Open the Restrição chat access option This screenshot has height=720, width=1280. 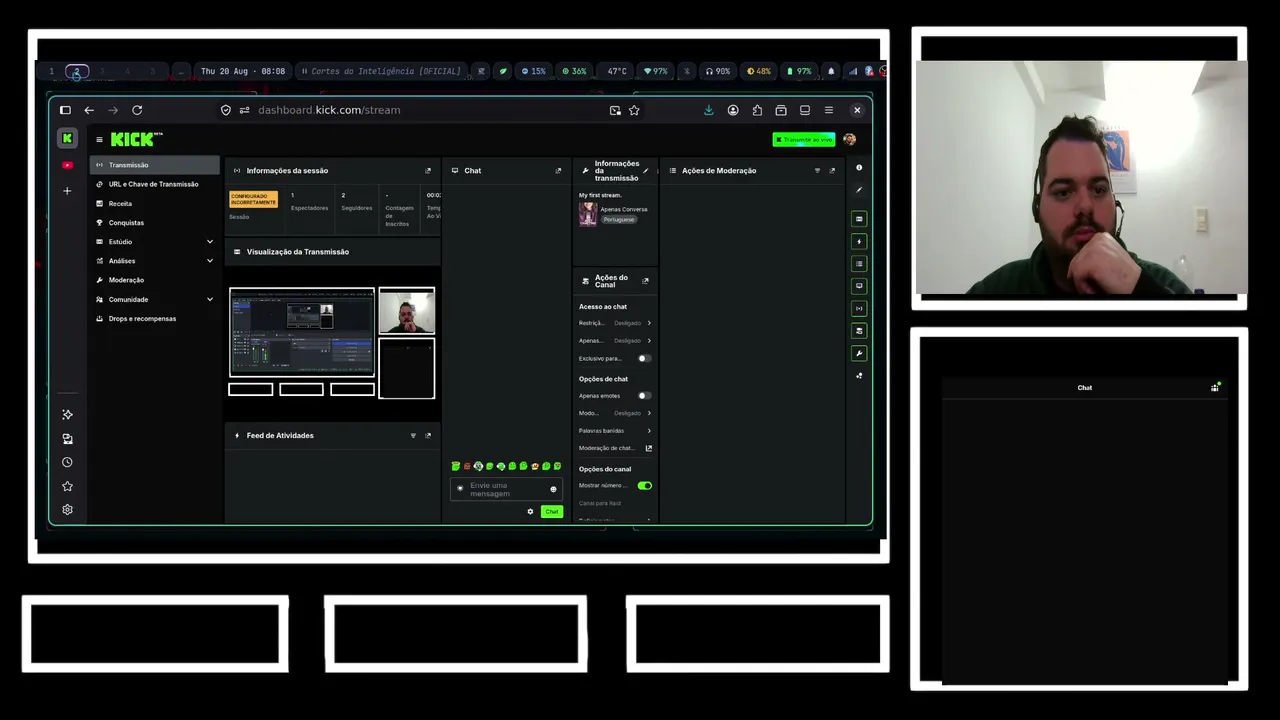tap(615, 323)
